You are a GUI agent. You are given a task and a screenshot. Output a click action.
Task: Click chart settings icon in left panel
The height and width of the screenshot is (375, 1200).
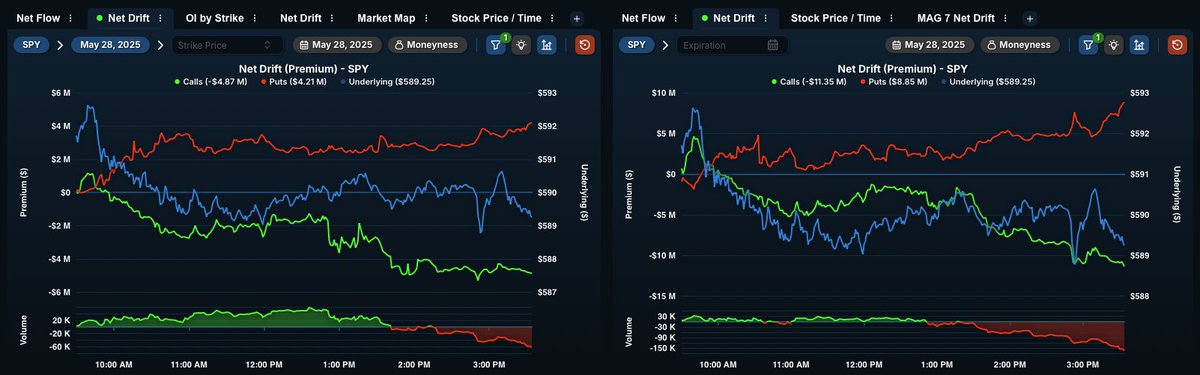click(x=547, y=45)
